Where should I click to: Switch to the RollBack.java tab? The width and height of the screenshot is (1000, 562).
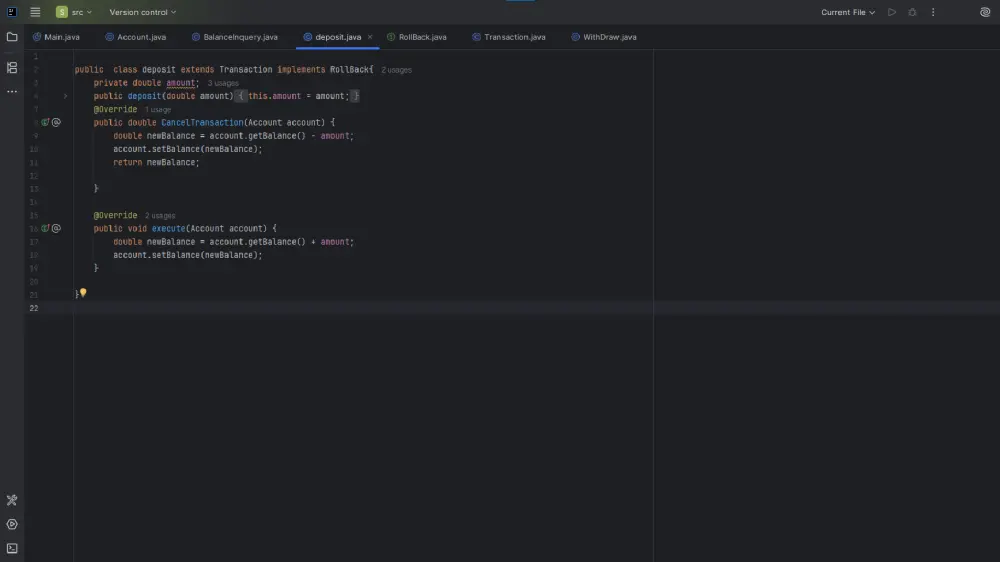click(x=417, y=37)
